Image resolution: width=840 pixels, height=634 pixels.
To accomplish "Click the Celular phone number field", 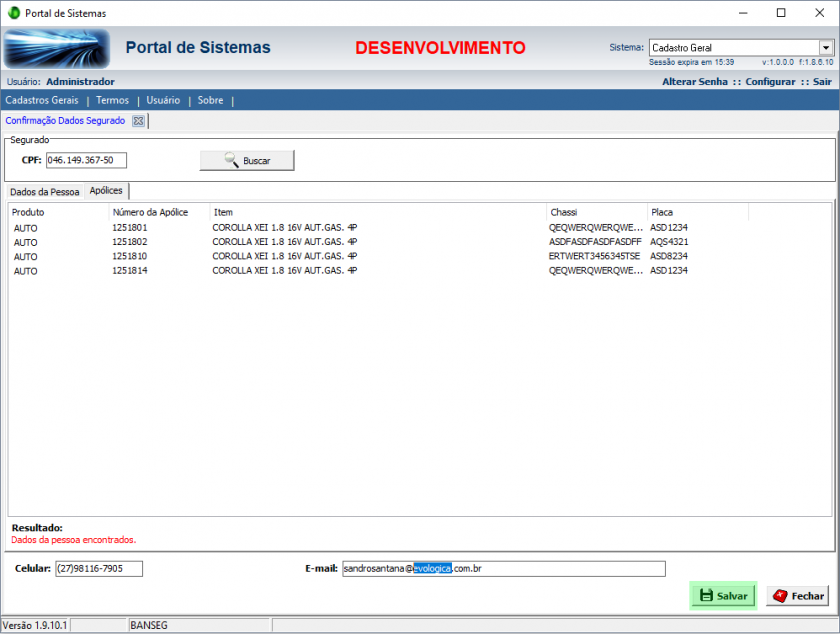I will [98, 568].
